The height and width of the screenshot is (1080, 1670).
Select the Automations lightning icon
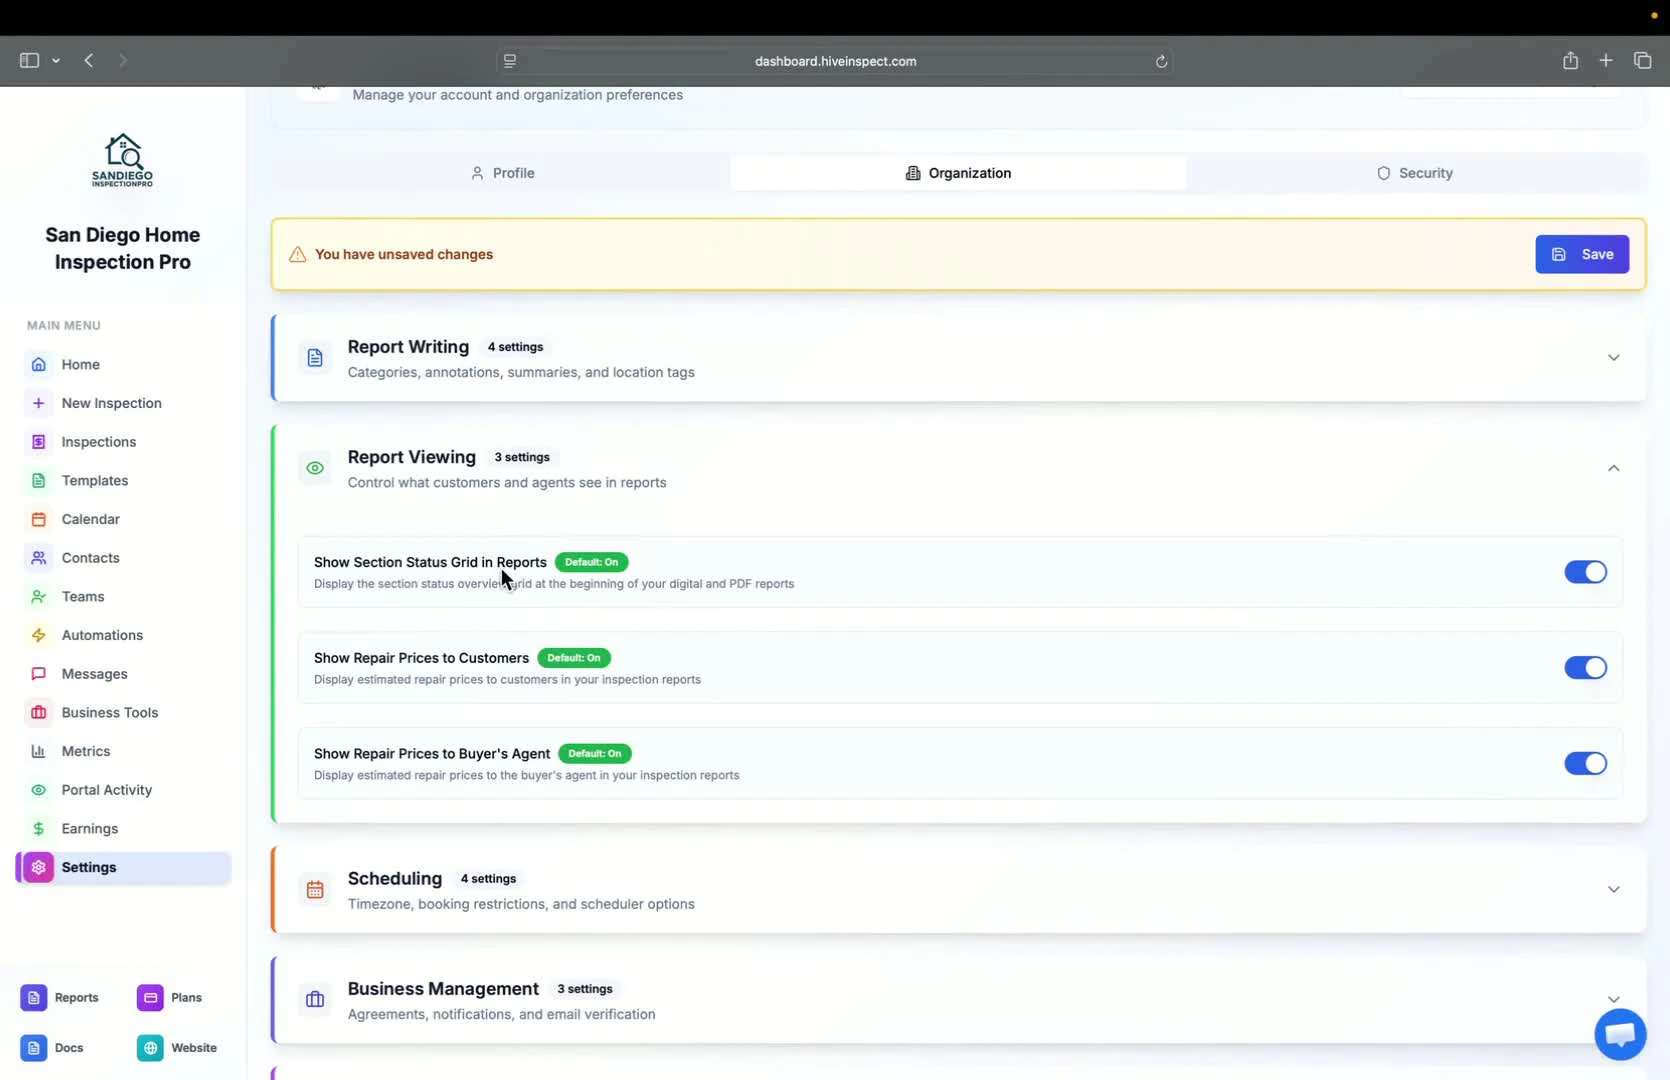[38, 635]
